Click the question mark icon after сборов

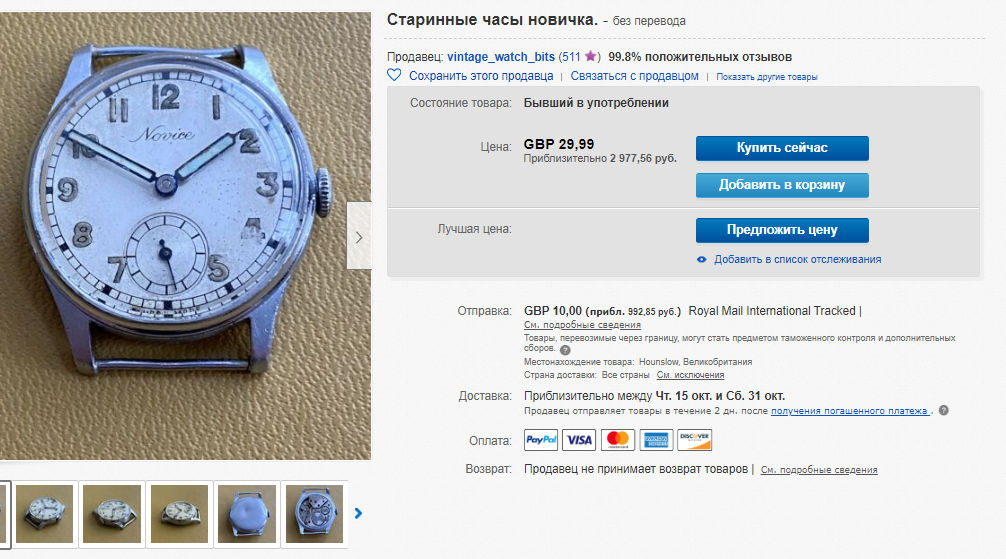coord(565,350)
